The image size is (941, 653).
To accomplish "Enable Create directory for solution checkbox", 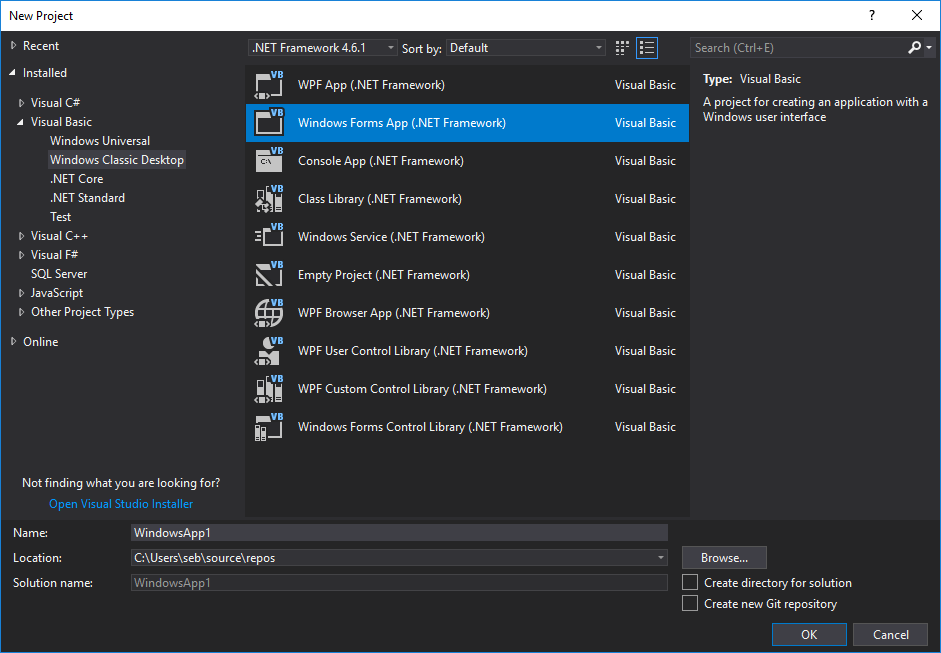I will pyautogui.click(x=689, y=582).
